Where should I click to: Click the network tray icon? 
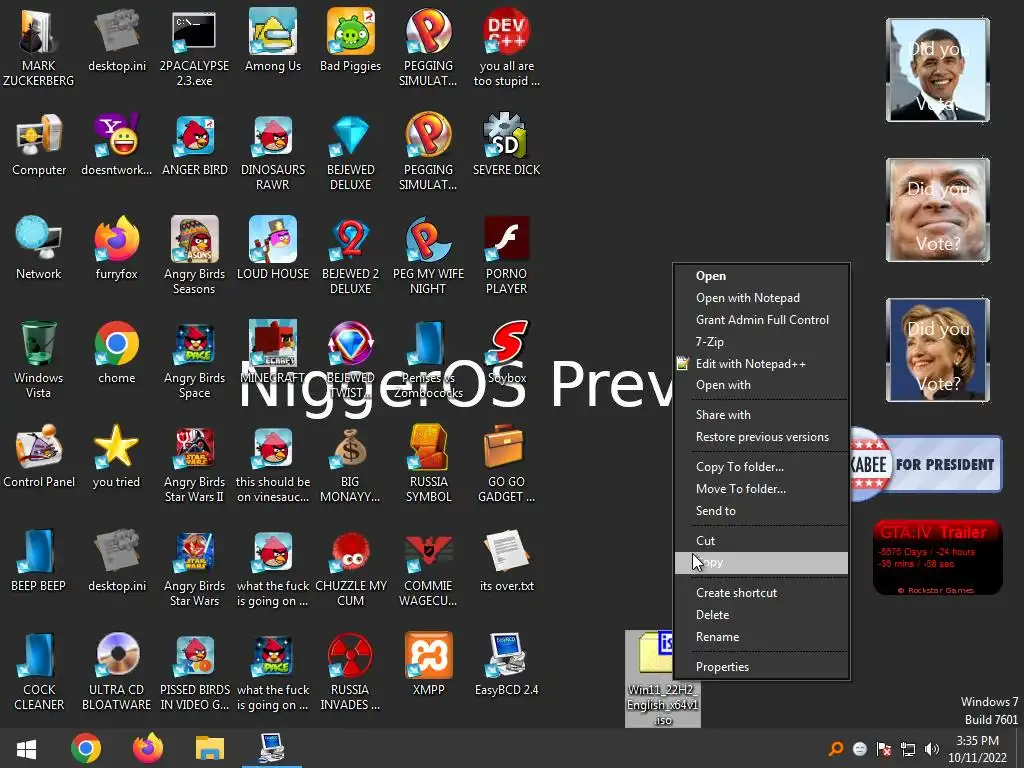pyautogui.click(x=908, y=749)
